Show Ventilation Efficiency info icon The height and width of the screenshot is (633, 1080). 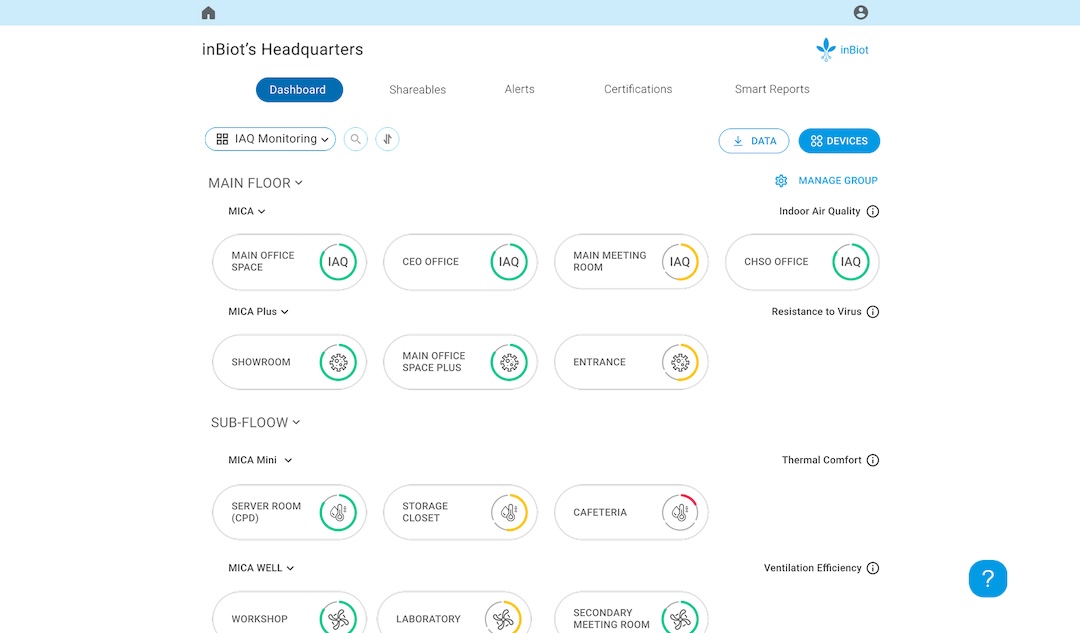[x=873, y=568]
